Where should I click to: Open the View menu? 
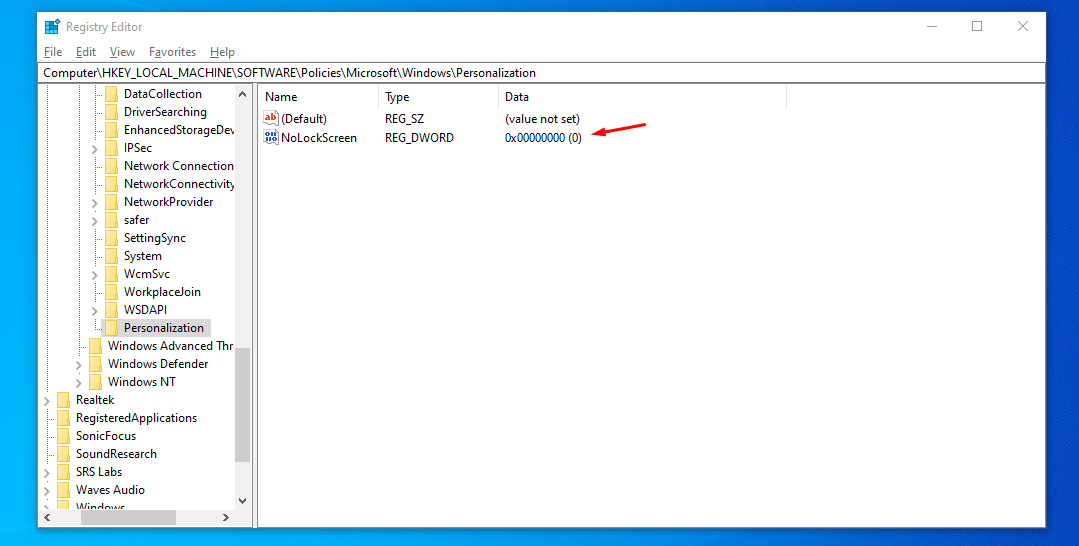122,52
